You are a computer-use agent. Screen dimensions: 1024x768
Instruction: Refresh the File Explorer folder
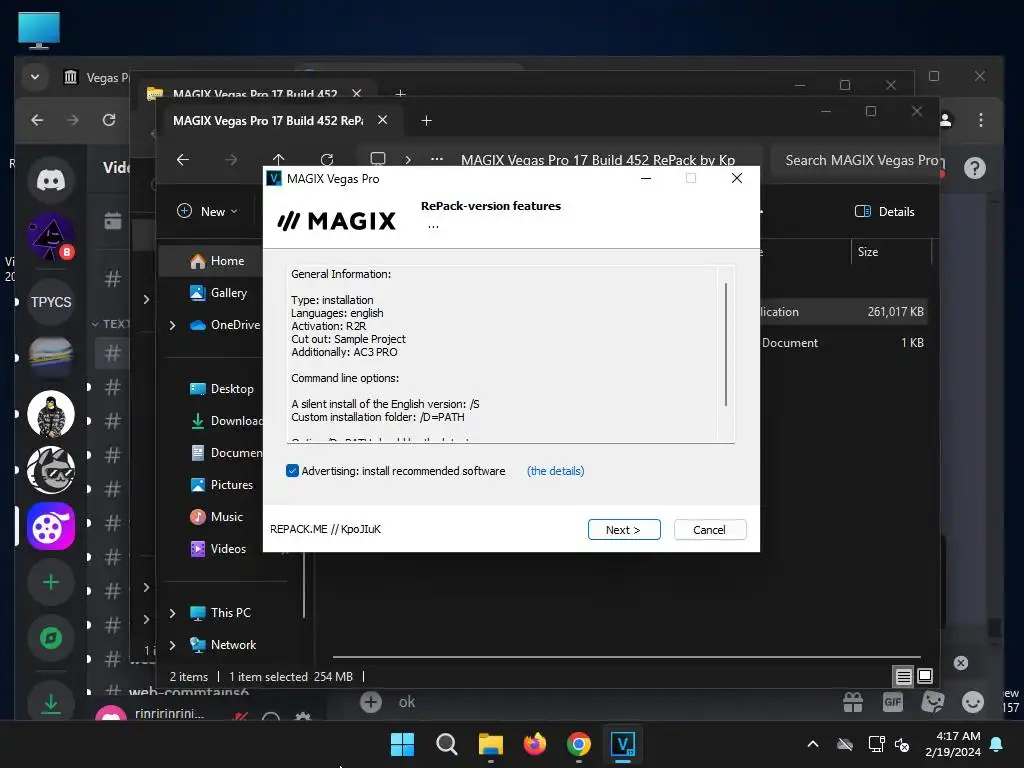(327, 159)
